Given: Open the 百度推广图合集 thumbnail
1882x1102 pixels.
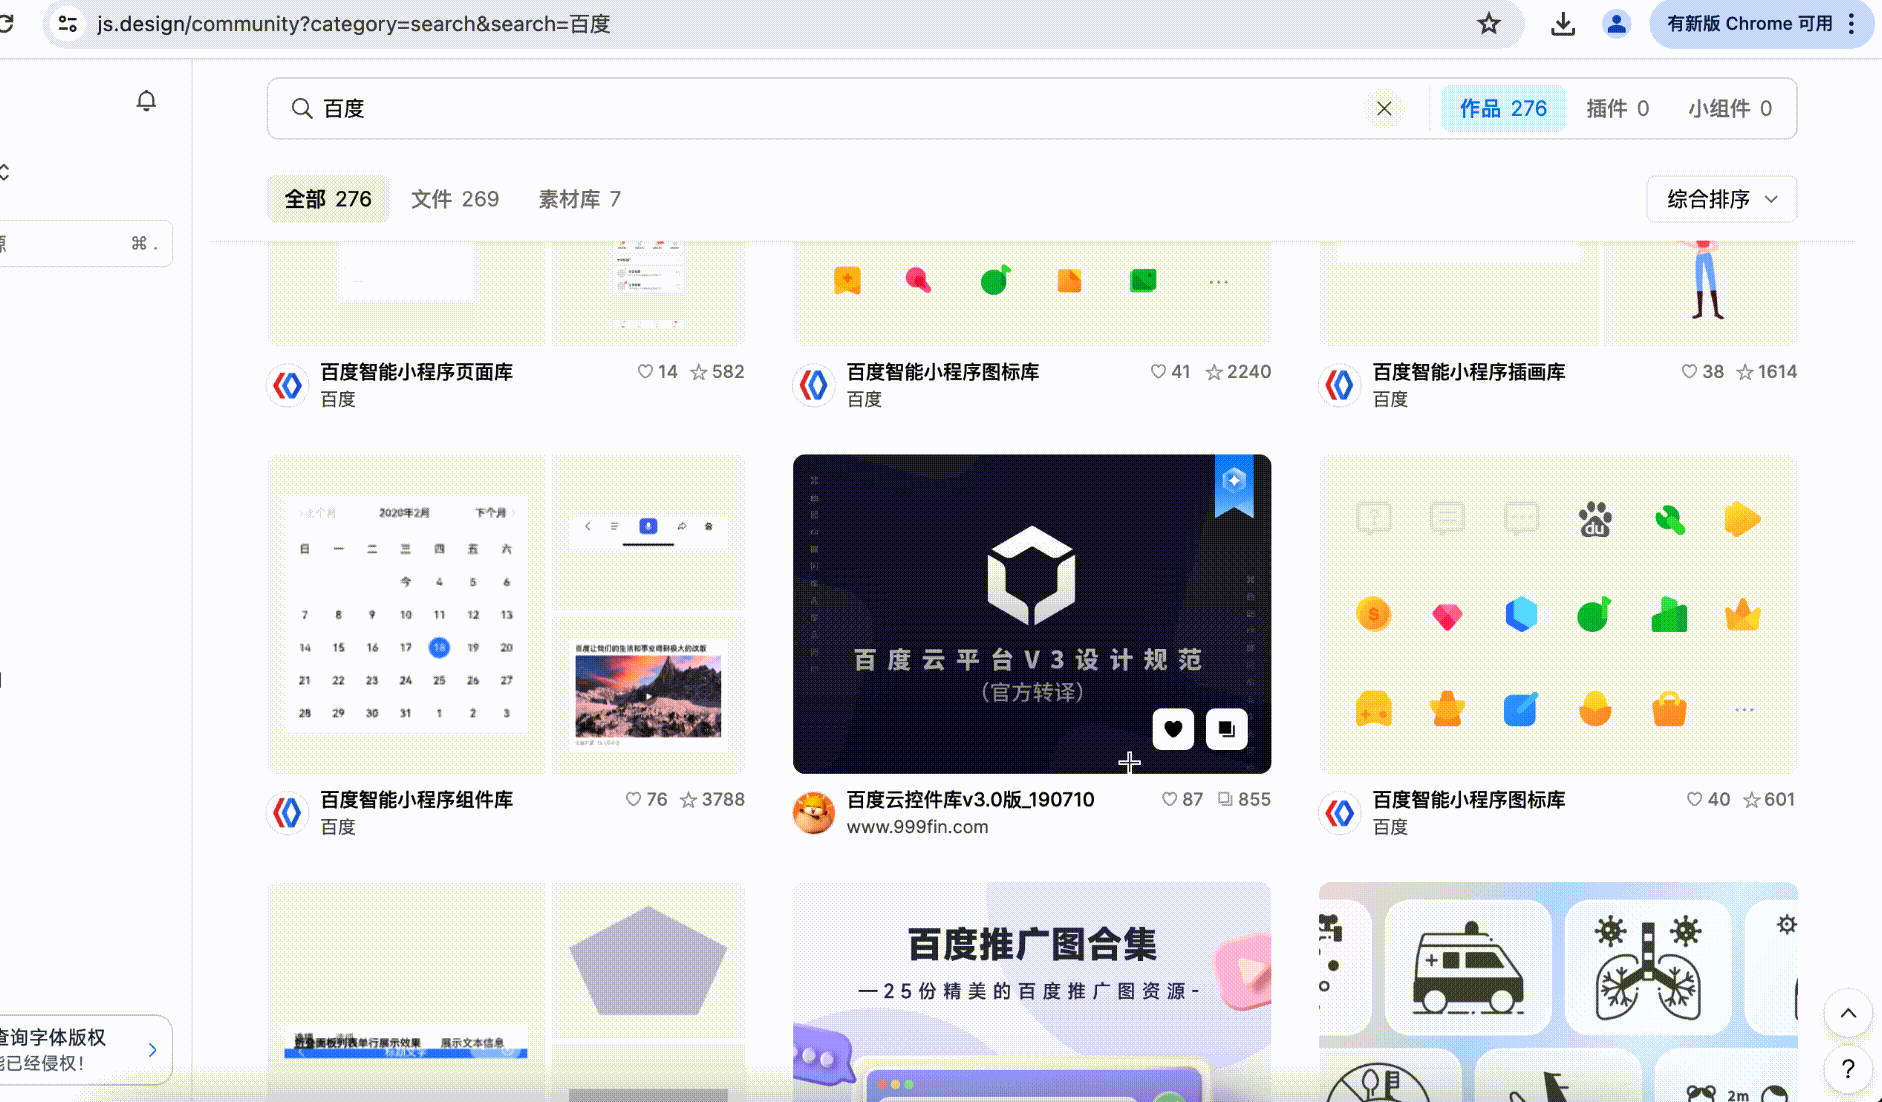Looking at the screenshot, I should pos(1032,992).
